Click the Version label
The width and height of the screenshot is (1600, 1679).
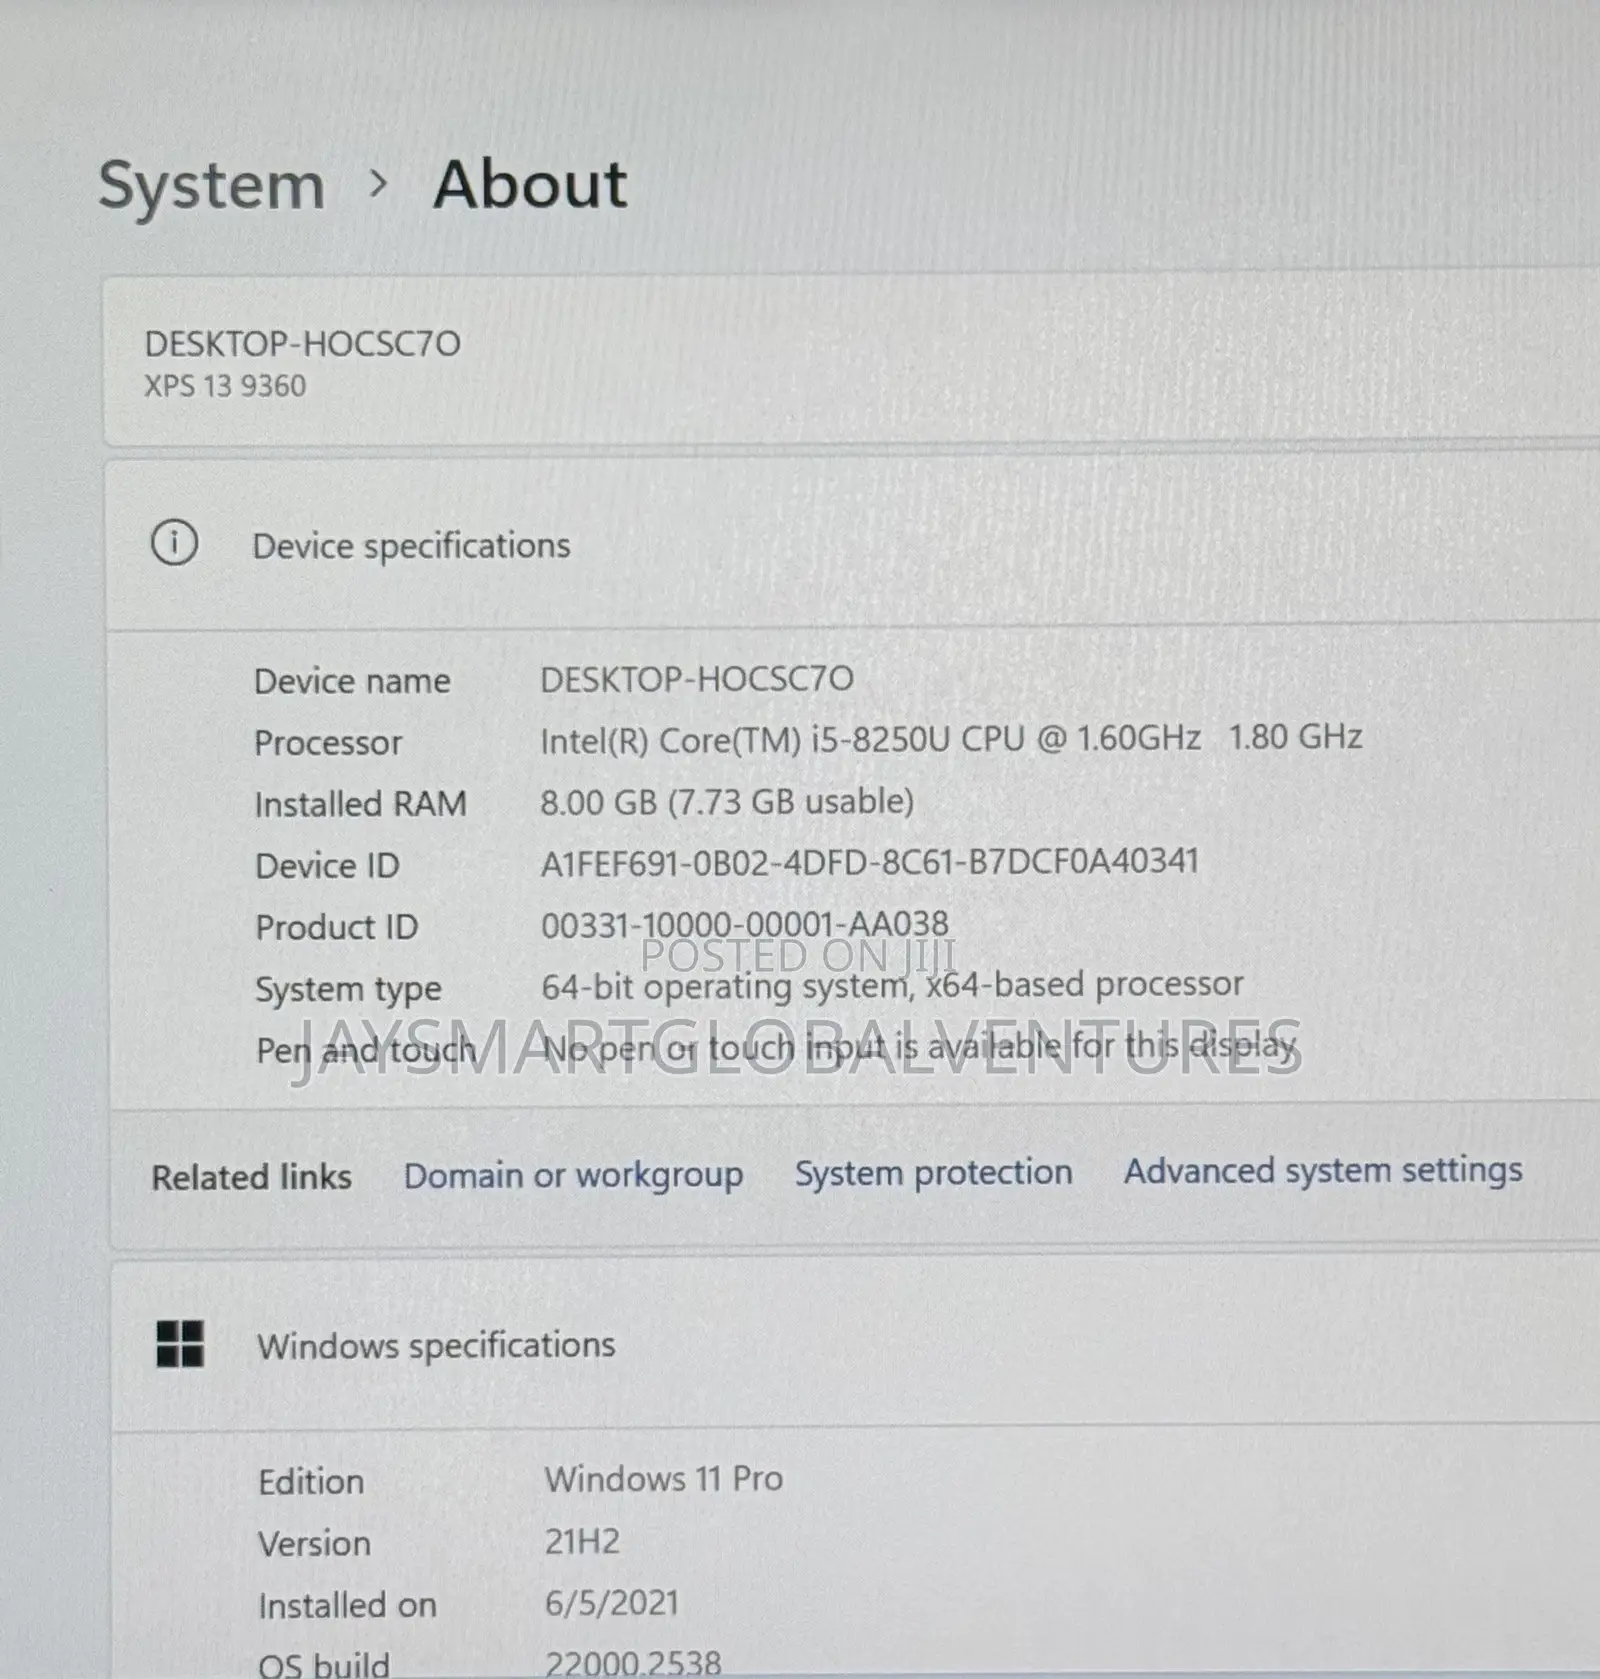(x=314, y=1544)
